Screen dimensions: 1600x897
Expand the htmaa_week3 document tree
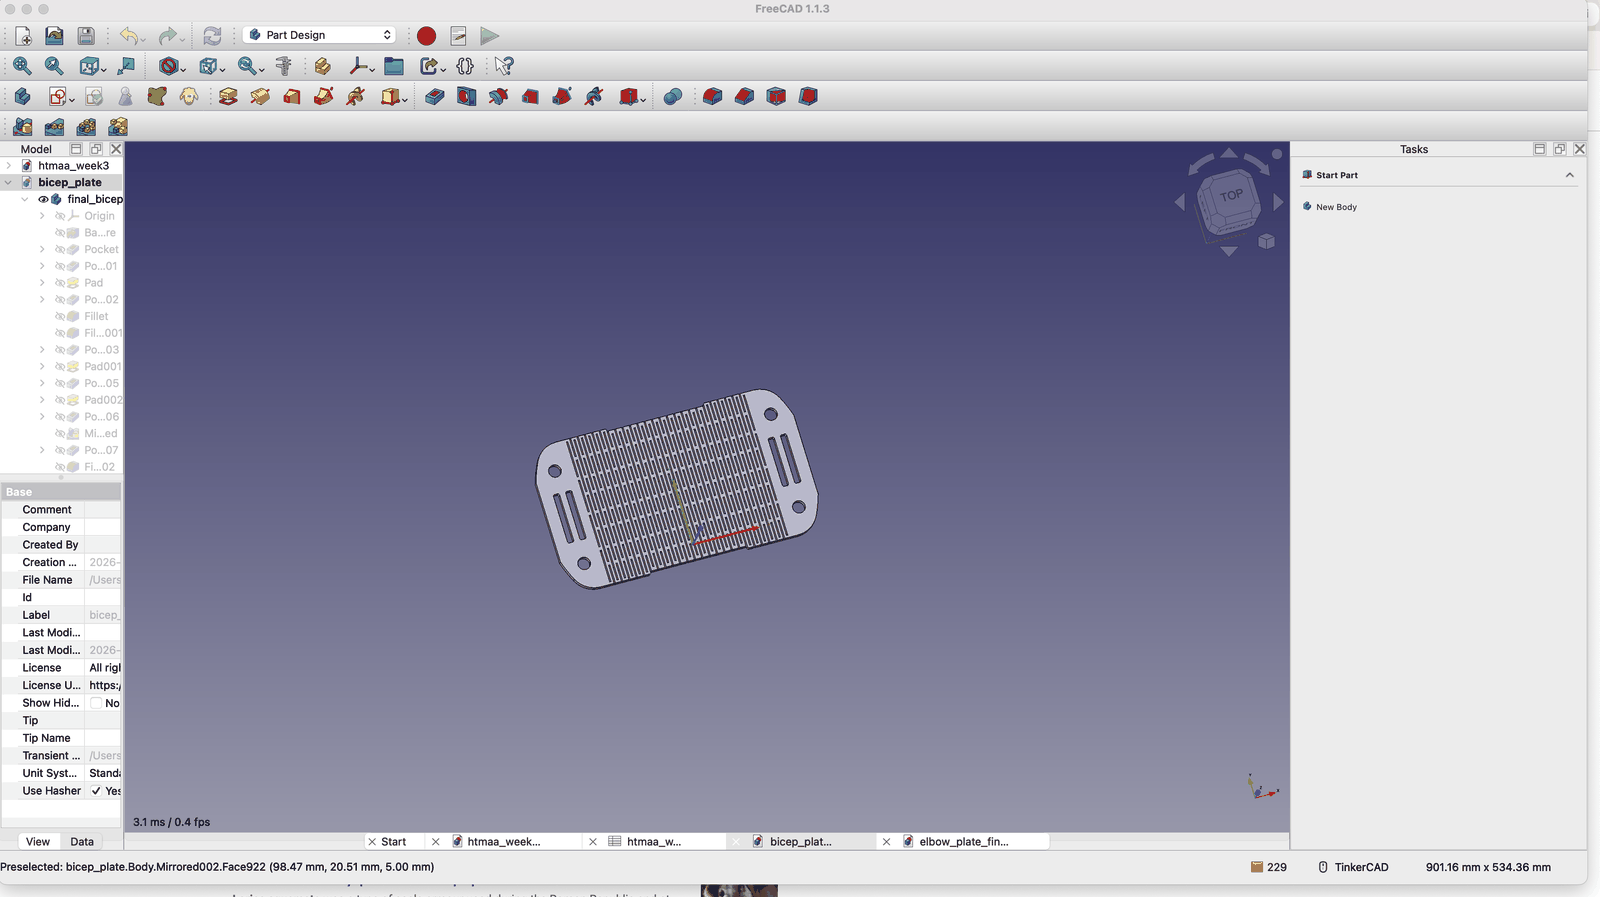click(9, 166)
